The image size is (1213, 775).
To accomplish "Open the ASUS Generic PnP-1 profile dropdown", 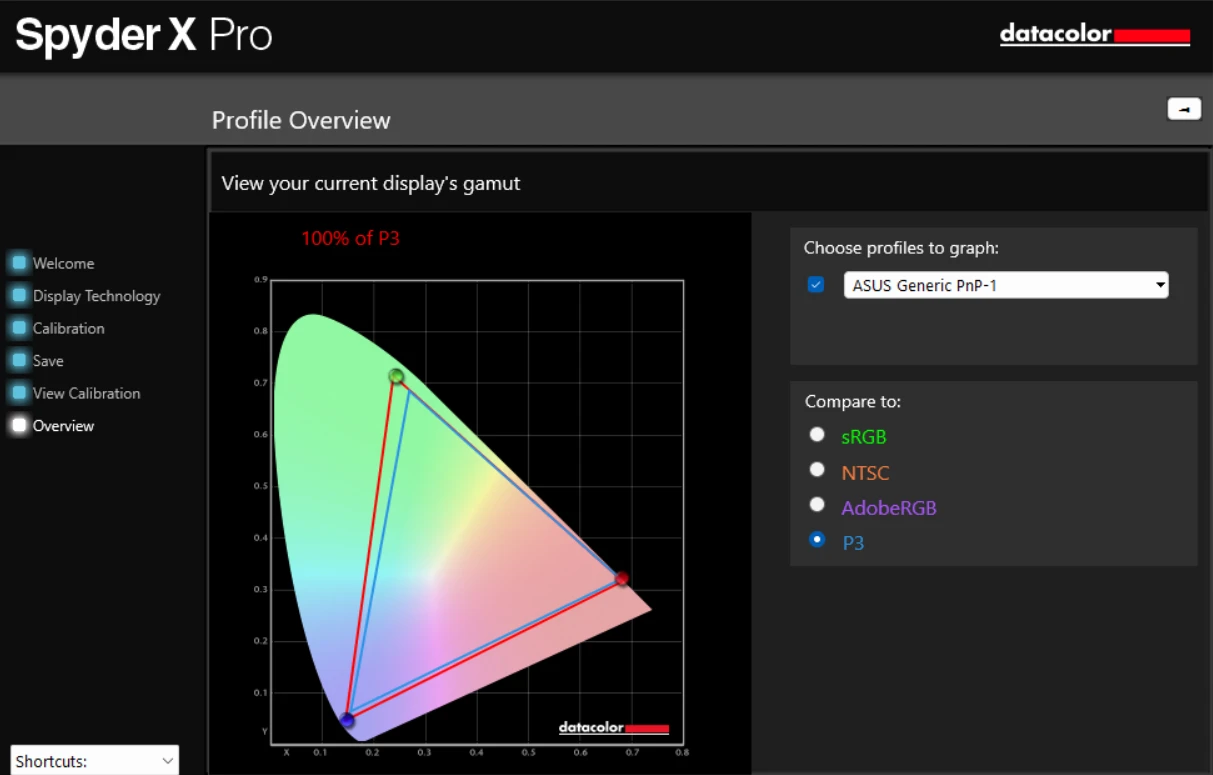I will pyautogui.click(x=1005, y=285).
